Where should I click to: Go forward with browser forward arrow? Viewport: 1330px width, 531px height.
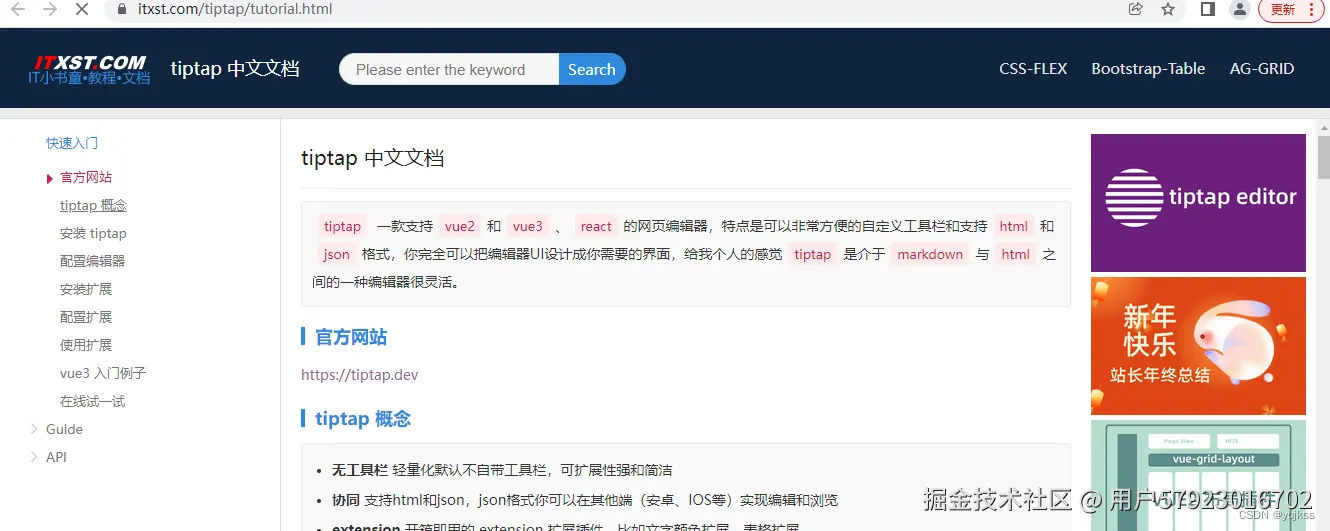[x=50, y=9]
